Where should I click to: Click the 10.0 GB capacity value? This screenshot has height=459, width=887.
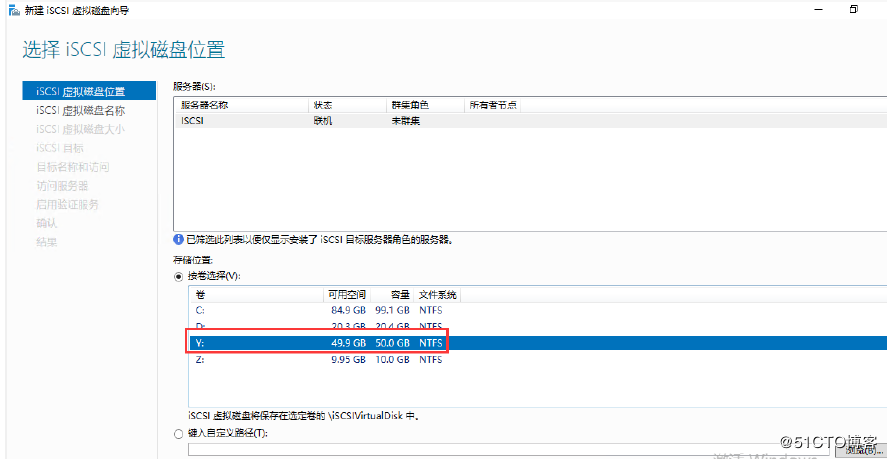click(392, 359)
